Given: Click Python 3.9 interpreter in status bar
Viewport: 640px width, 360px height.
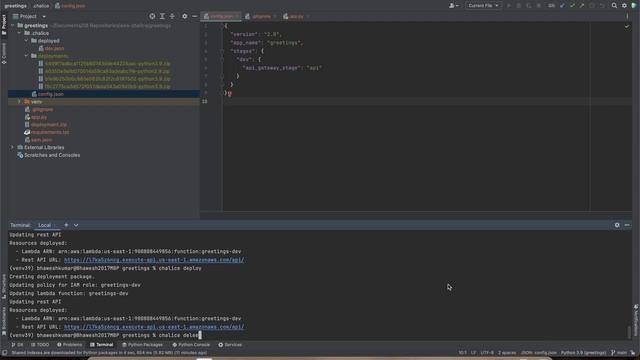Looking at the screenshot, I should coord(583,353).
